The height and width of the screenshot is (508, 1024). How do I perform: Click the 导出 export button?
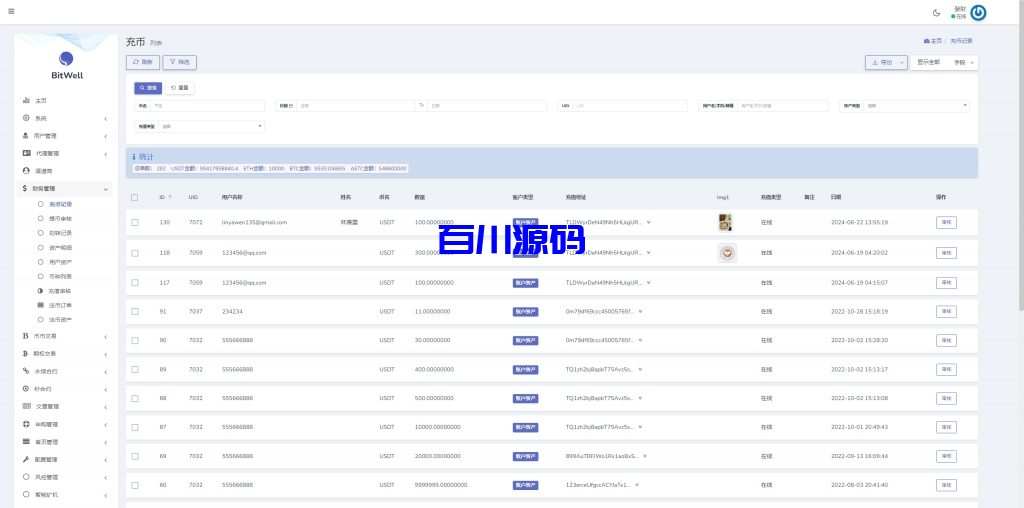click(x=881, y=62)
